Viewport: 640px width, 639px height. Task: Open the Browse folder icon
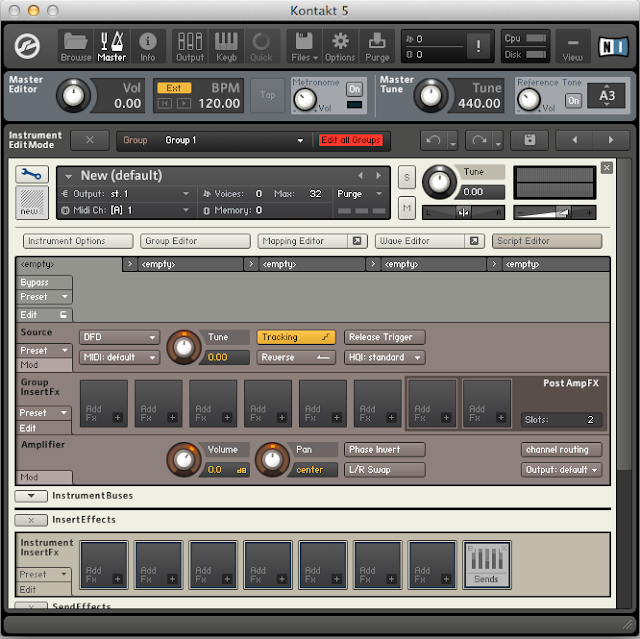(x=76, y=46)
